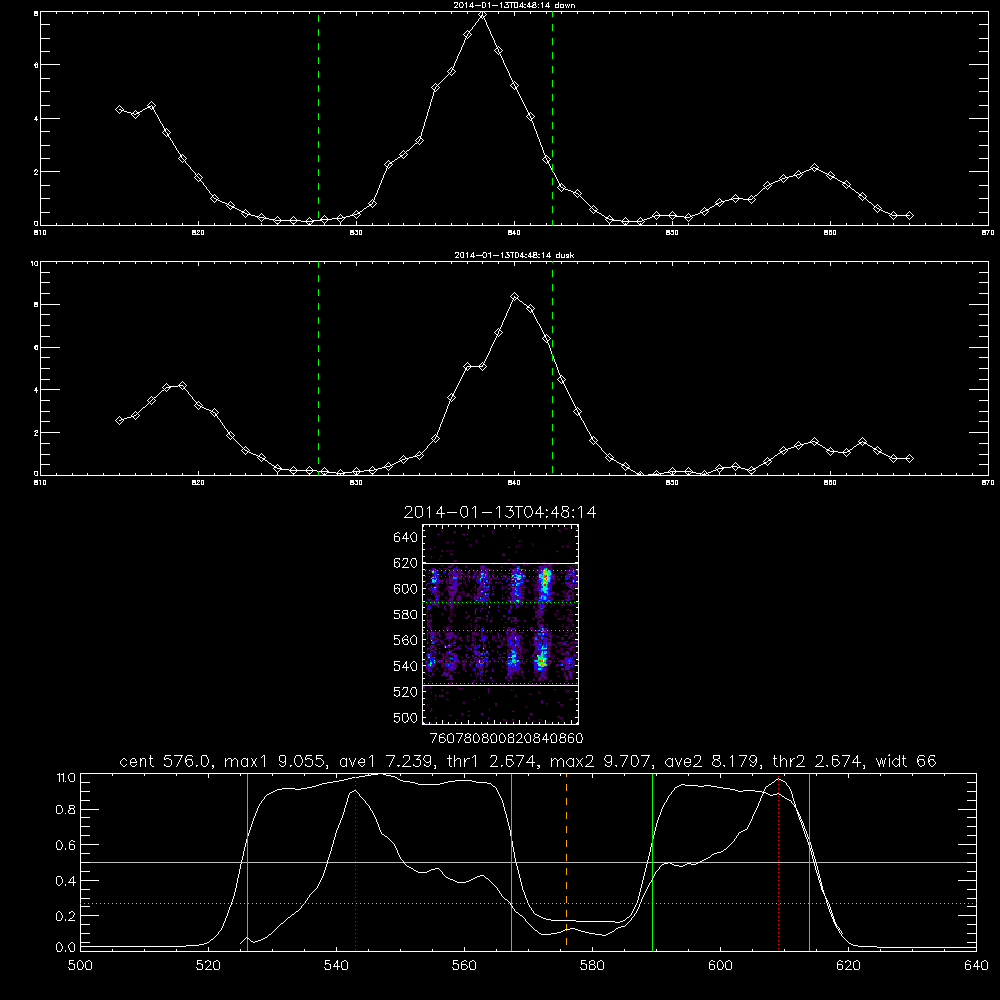
Task: Click y-axis label "580" beside the spectrogram
Action: click(x=405, y=615)
